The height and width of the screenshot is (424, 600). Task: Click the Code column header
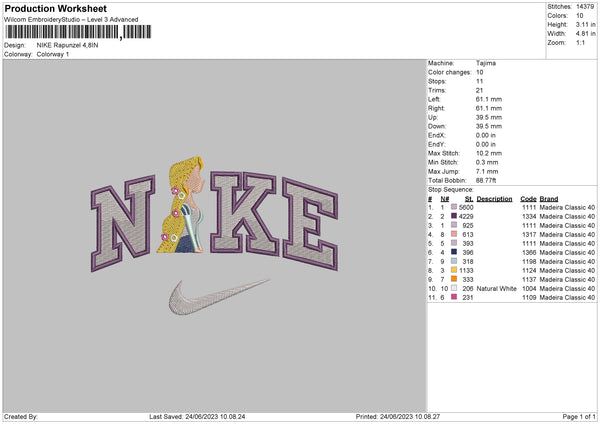coord(528,199)
